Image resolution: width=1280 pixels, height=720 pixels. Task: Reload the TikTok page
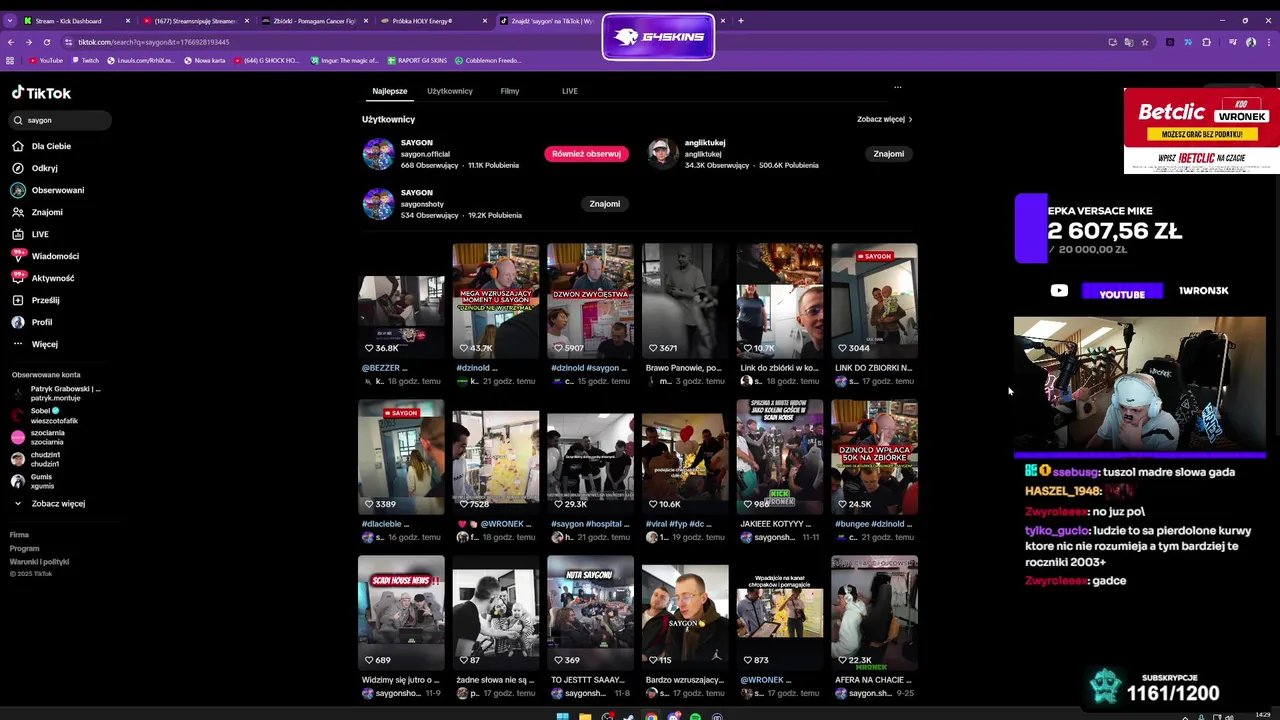click(47, 42)
